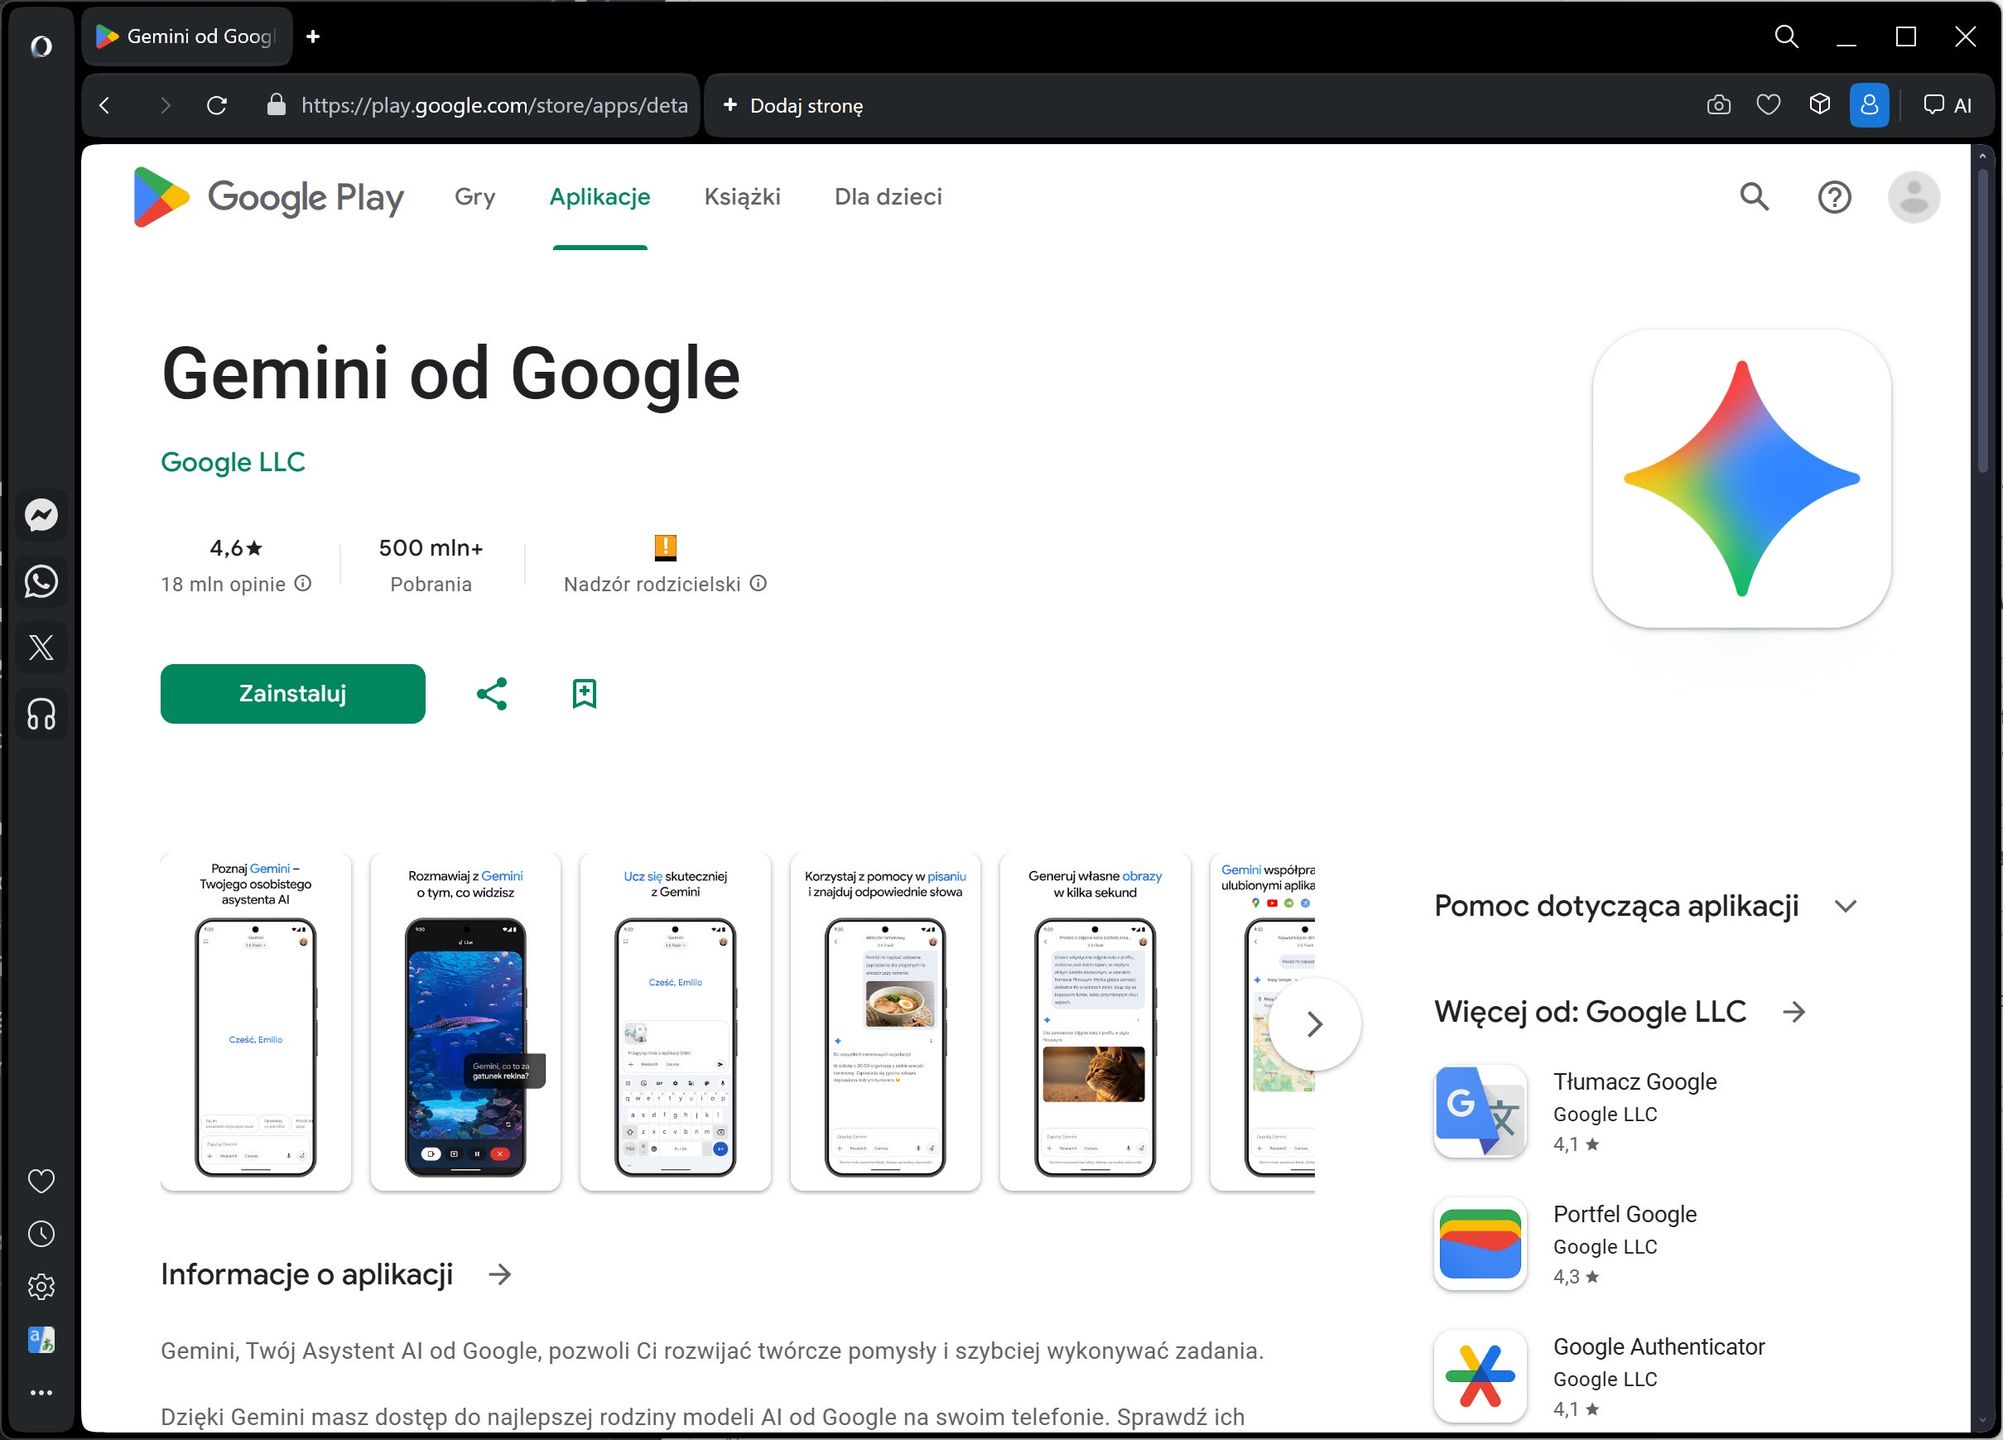Open the Tłumacz Google app icon
This screenshot has width=2003, height=1440.
[x=1480, y=1111]
